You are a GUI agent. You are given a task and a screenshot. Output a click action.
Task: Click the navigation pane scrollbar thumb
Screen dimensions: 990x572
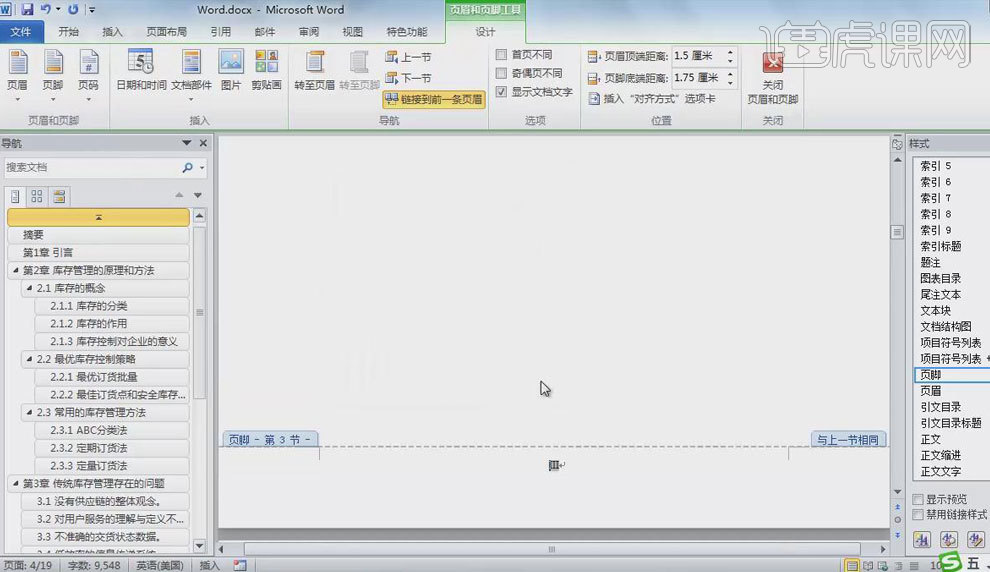pyautogui.click(x=200, y=313)
